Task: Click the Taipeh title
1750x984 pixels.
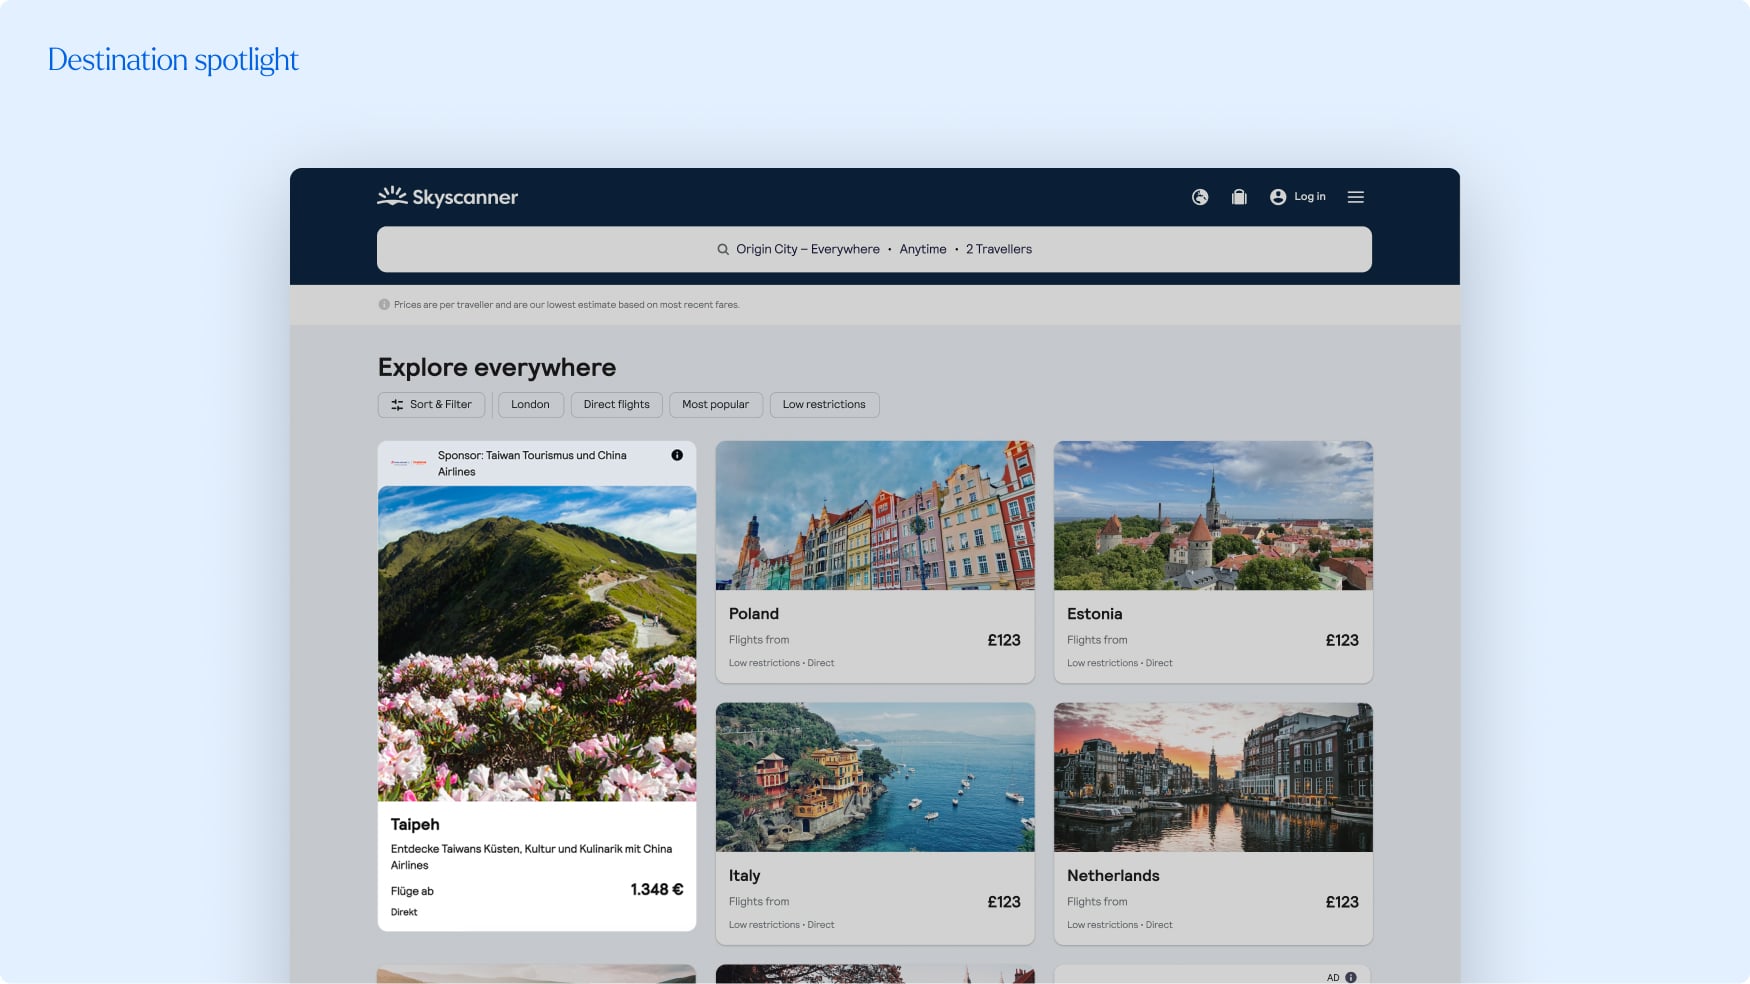Action: (415, 824)
